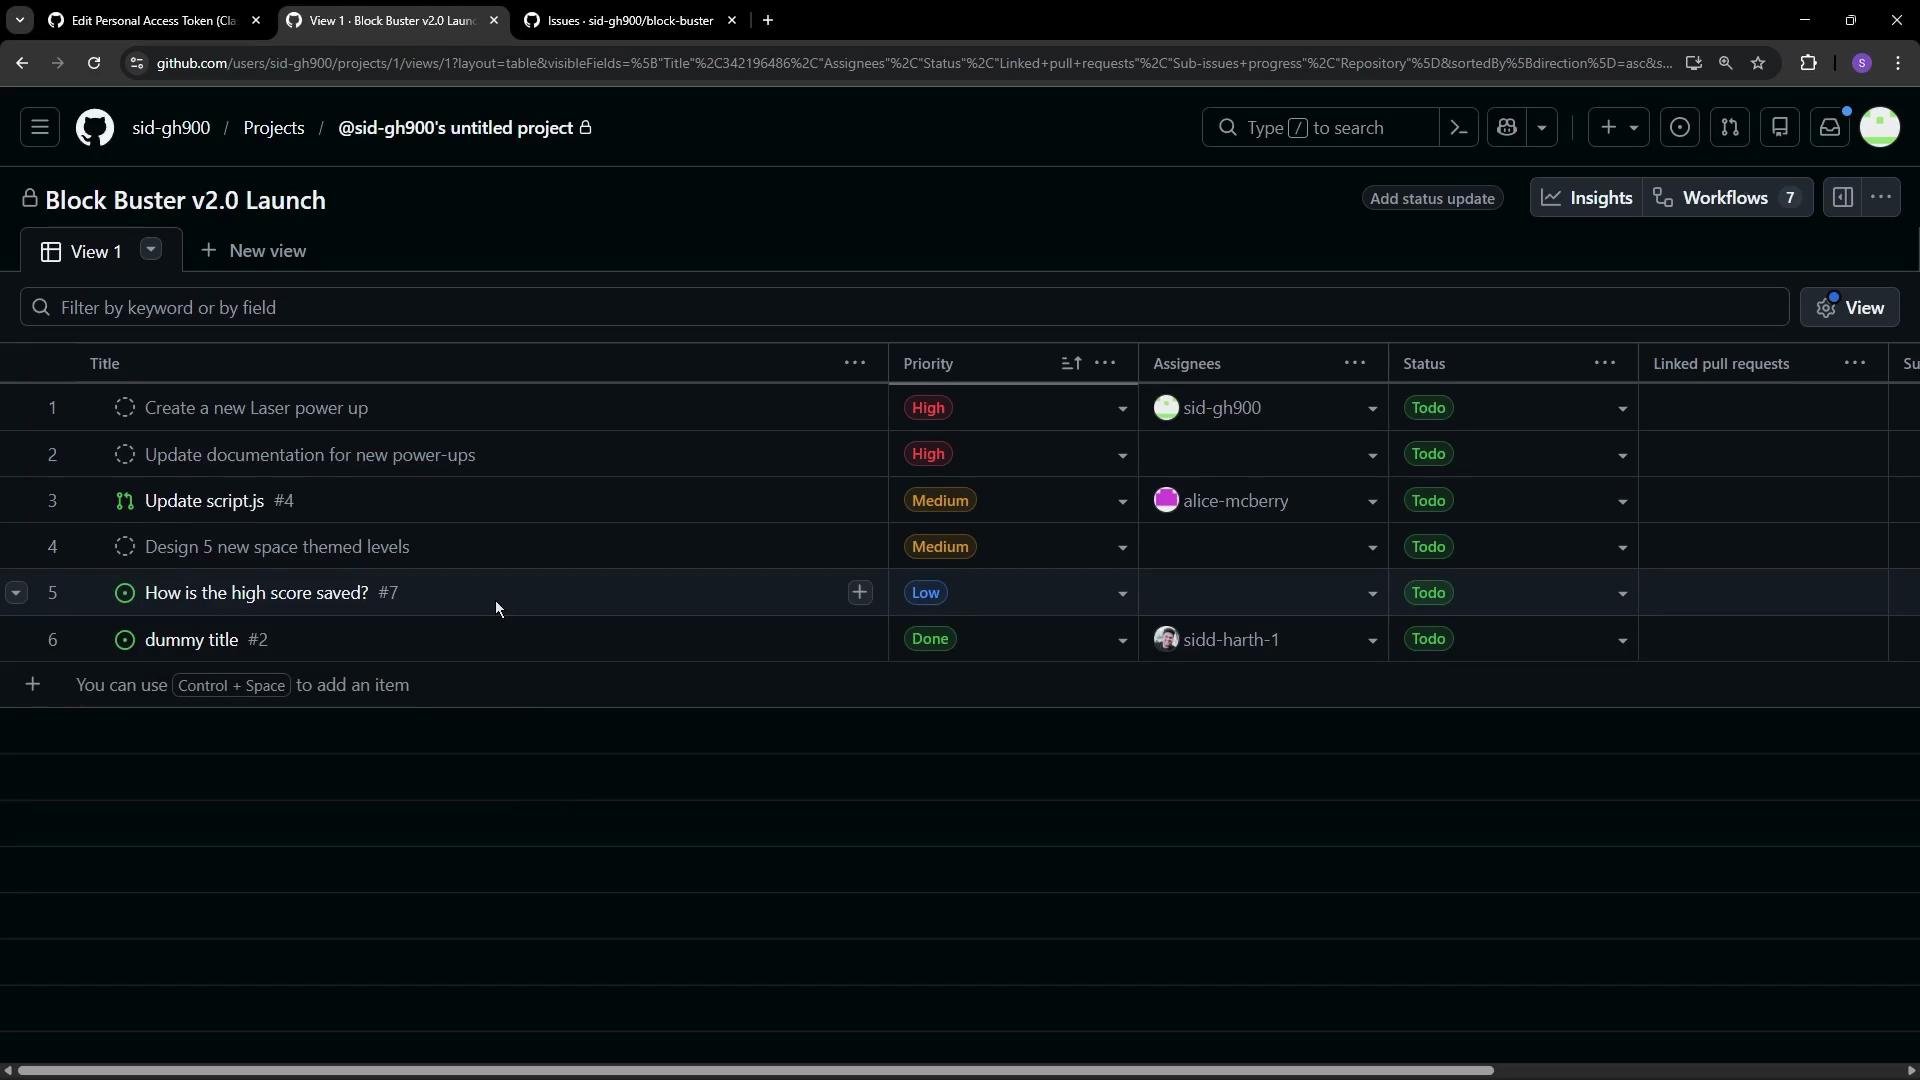
Task: Go to sid-gh900 breadcrumb
Action: click(171, 128)
